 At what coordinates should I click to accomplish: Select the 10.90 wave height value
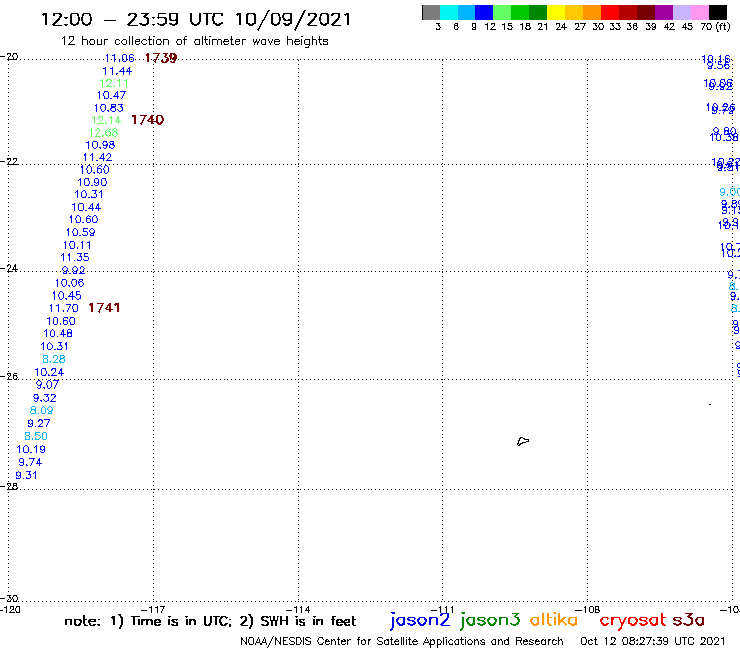92,182
